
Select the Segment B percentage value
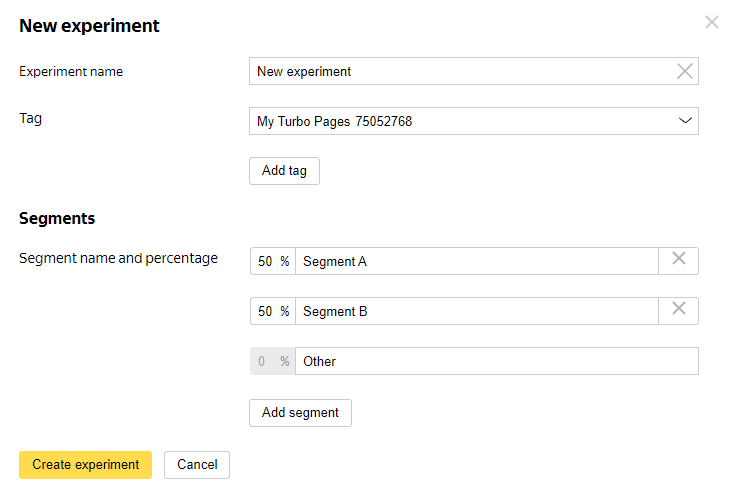pos(265,311)
